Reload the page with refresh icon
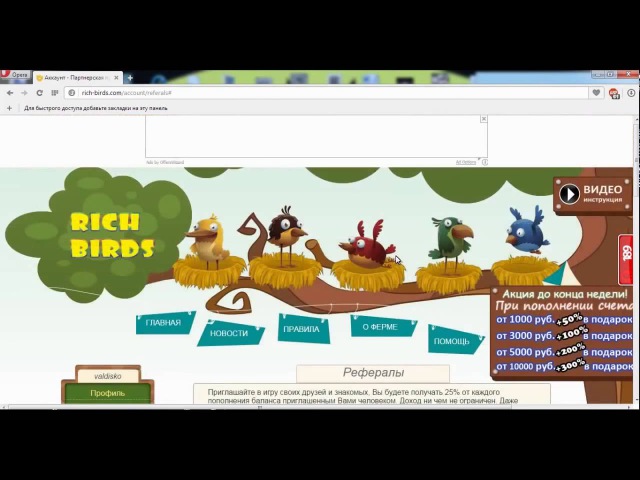This screenshot has height=480, width=640. [x=40, y=93]
